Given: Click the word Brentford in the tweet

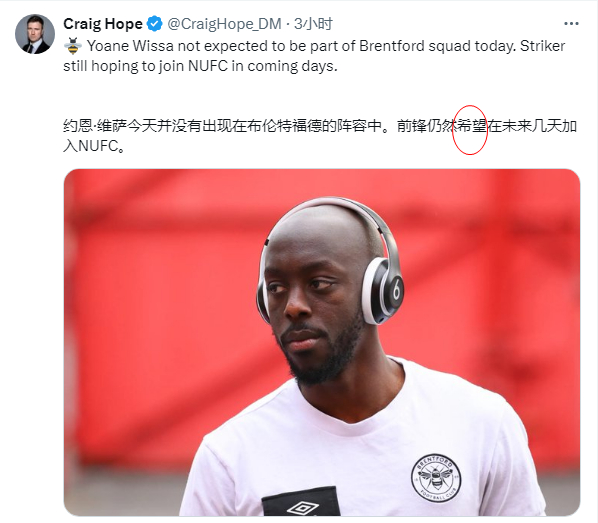Looking at the screenshot, I should pos(392,46).
